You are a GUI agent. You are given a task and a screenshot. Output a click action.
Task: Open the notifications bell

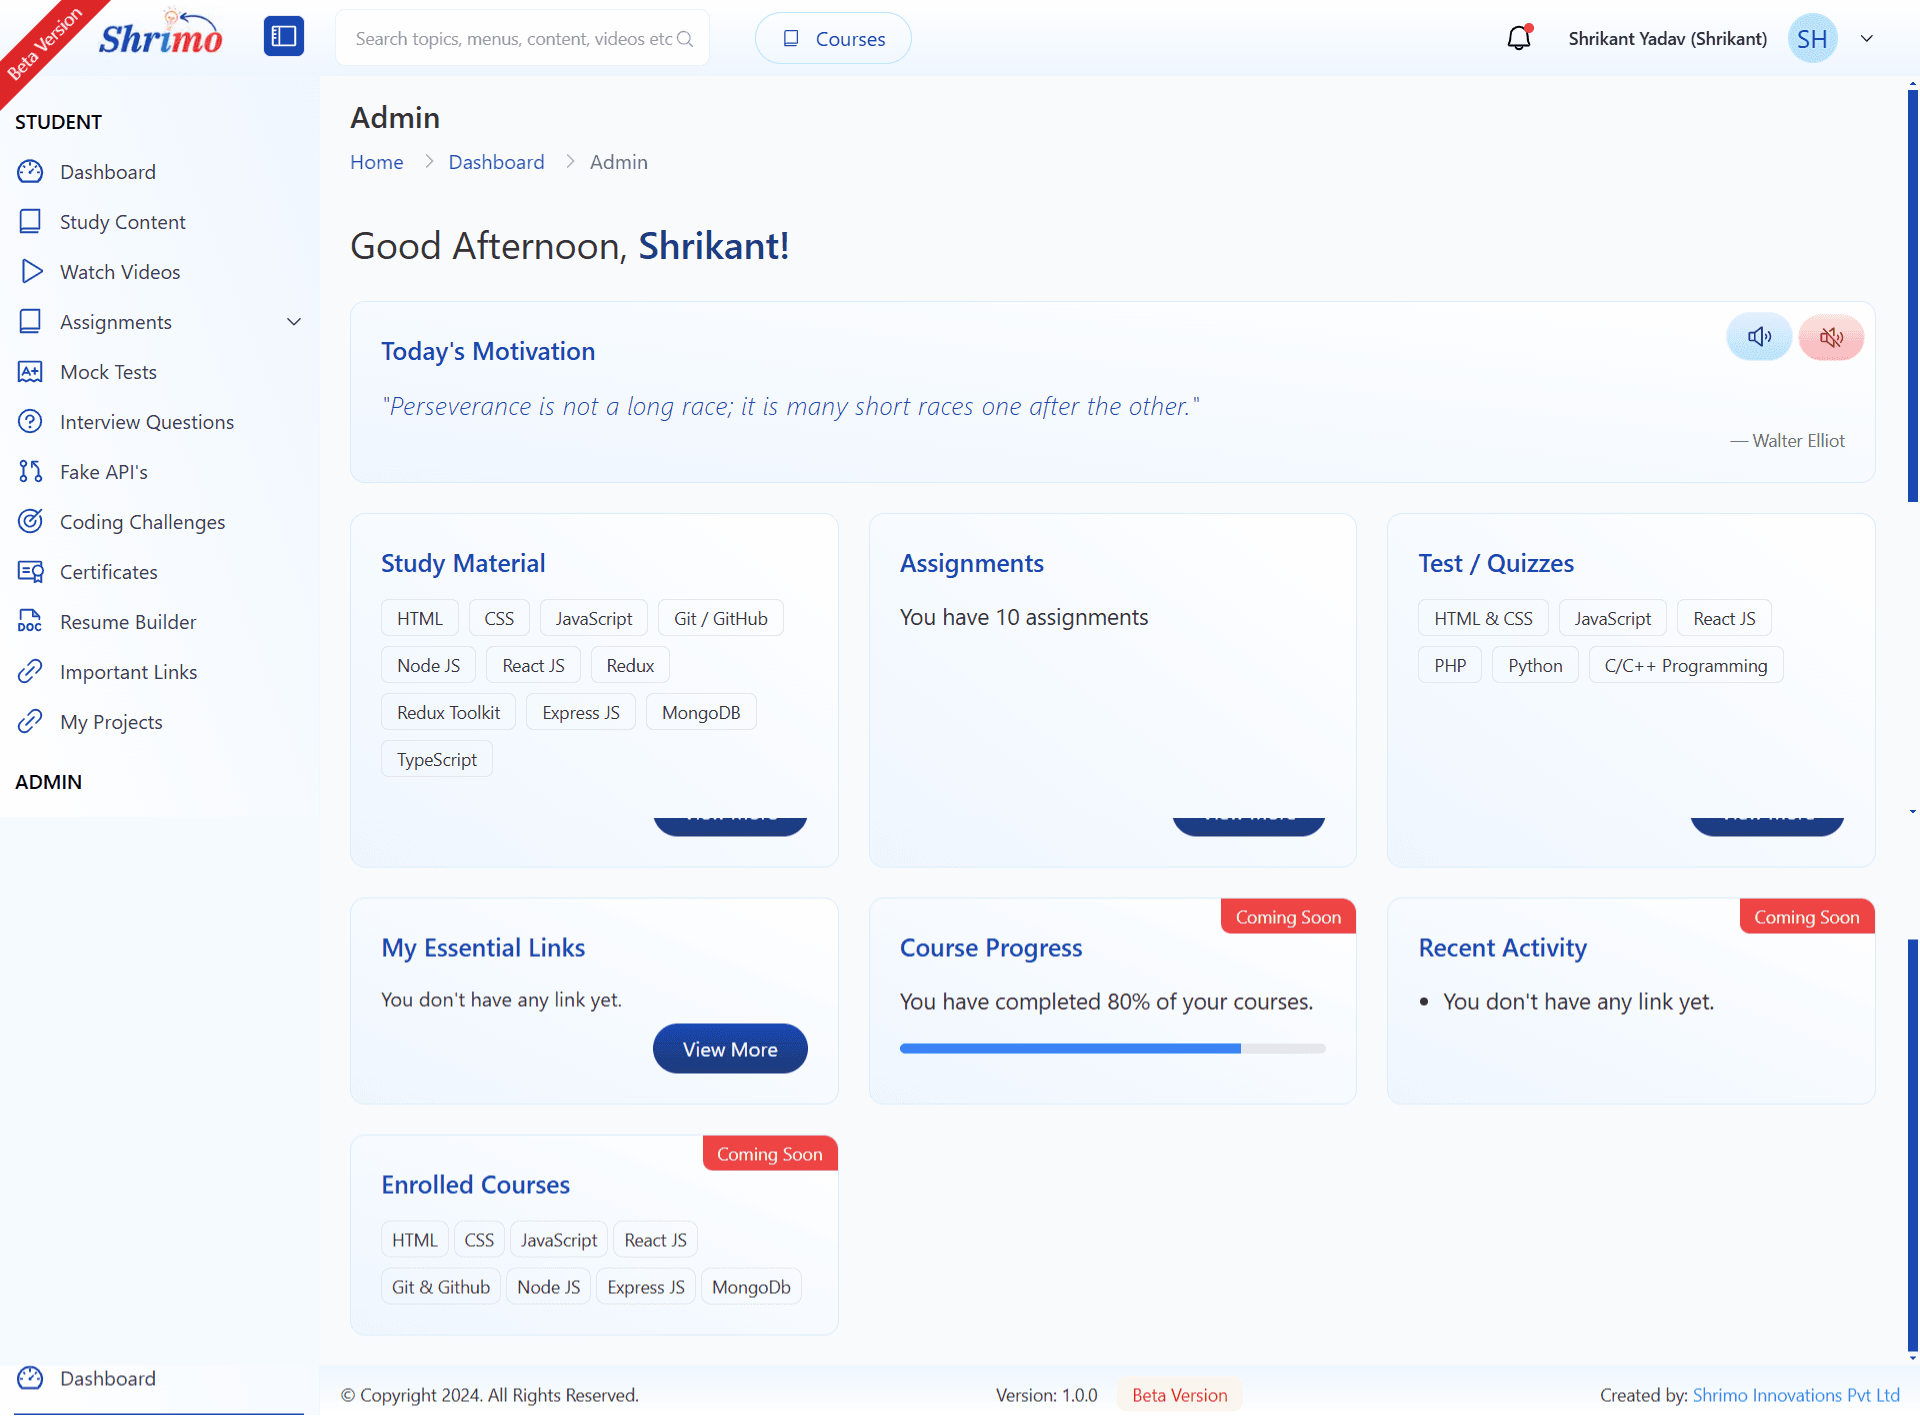pyautogui.click(x=1519, y=37)
